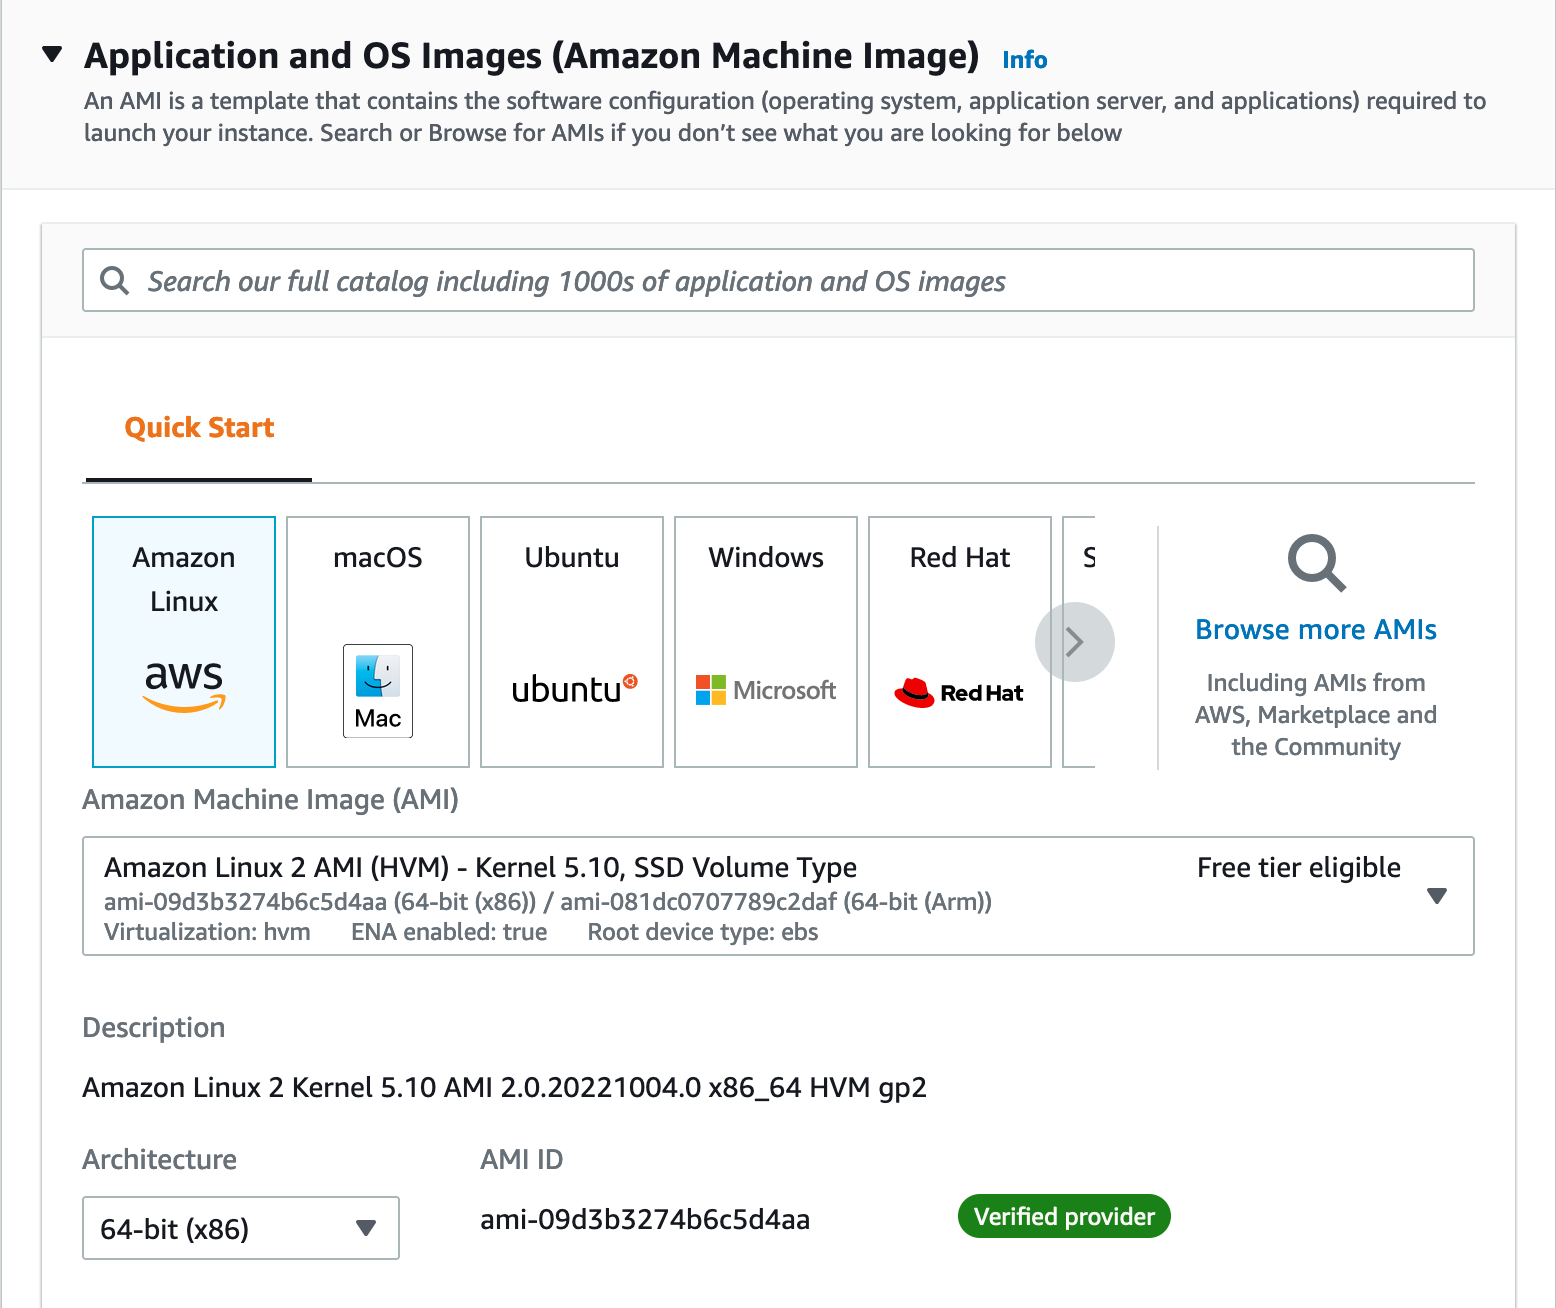Open the Browse more AMIs link
This screenshot has height=1308, width=1556.
(x=1316, y=630)
